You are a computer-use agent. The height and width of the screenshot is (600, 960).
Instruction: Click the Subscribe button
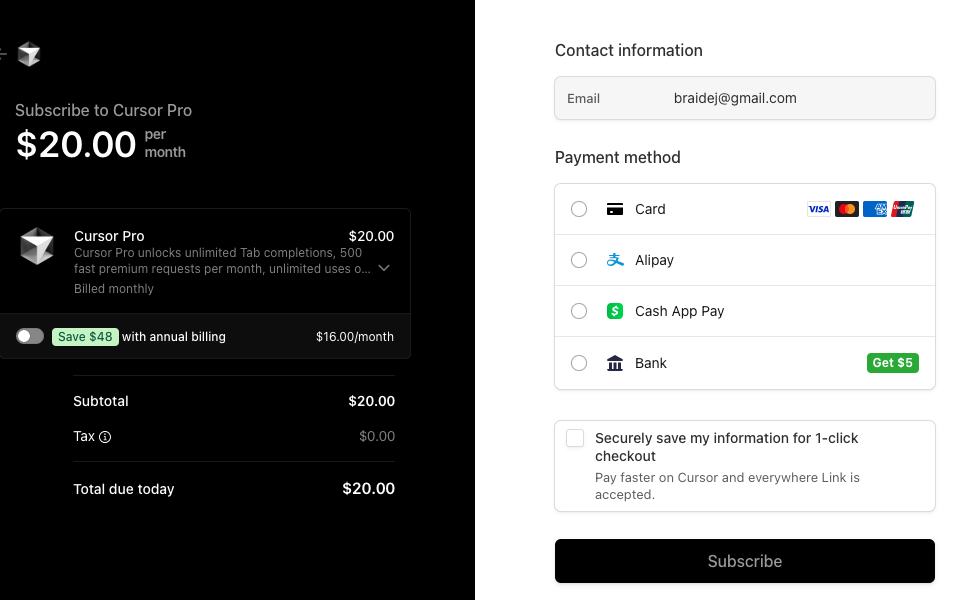[x=744, y=561]
